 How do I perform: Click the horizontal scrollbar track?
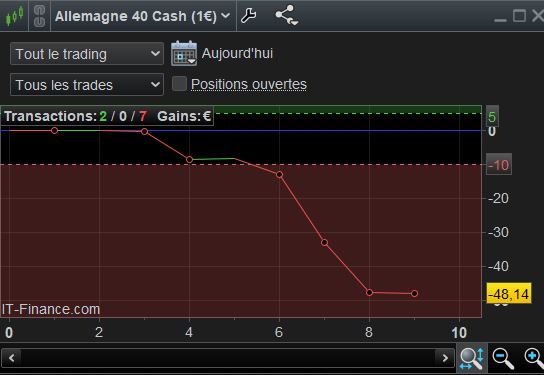point(228,358)
